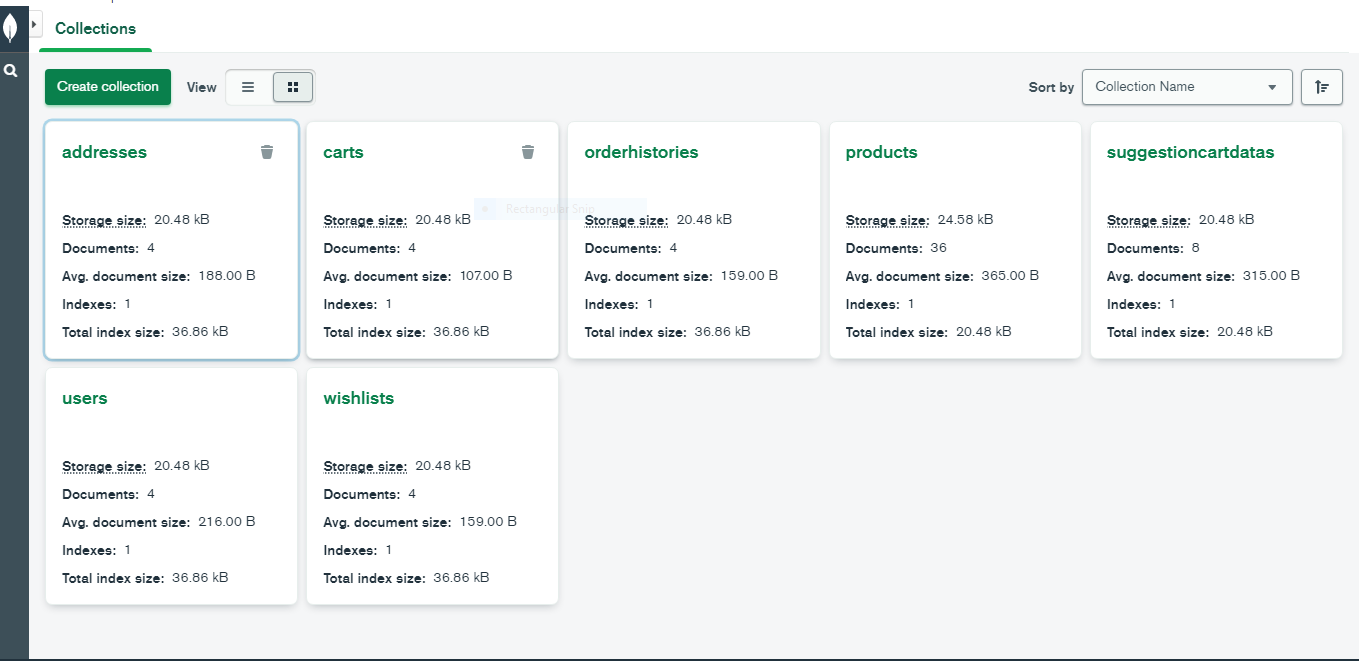Click Storage size label in products card
Image resolution: width=1359 pixels, height=661 pixels.
pyautogui.click(x=887, y=220)
